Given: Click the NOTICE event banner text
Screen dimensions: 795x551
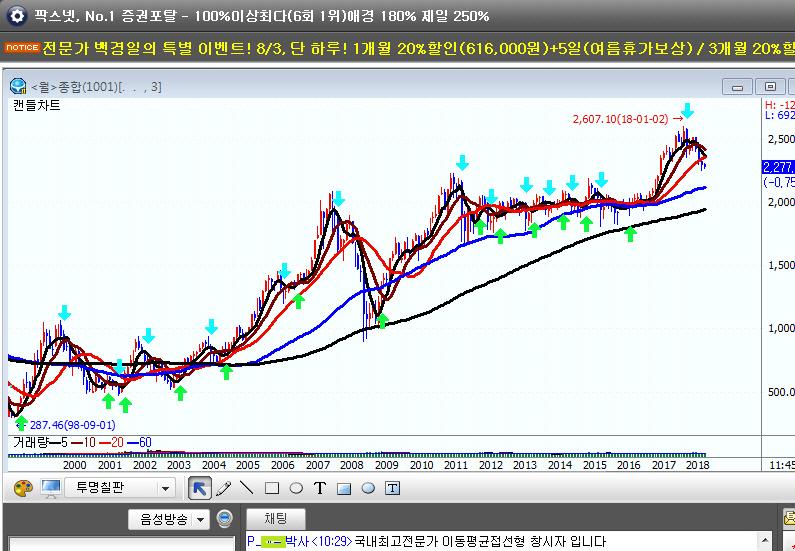Looking at the screenshot, I should click(400, 46).
